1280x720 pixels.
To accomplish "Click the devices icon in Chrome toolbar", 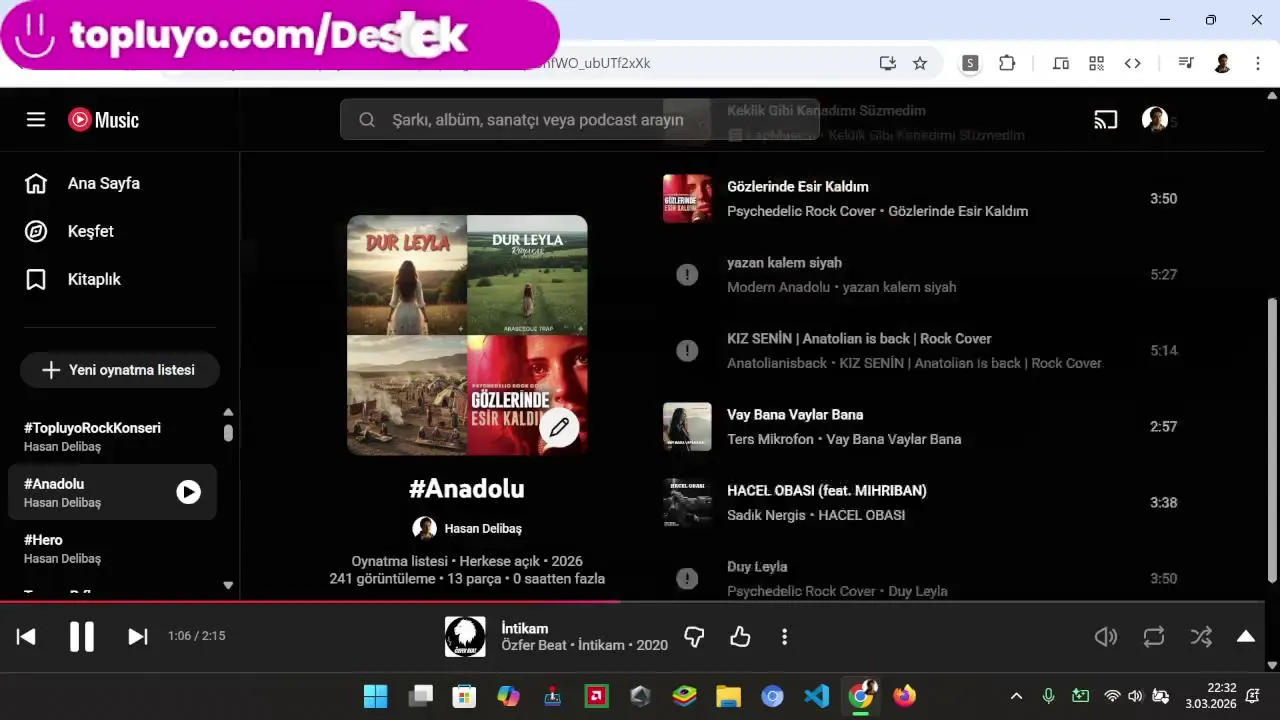I will [1061, 63].
